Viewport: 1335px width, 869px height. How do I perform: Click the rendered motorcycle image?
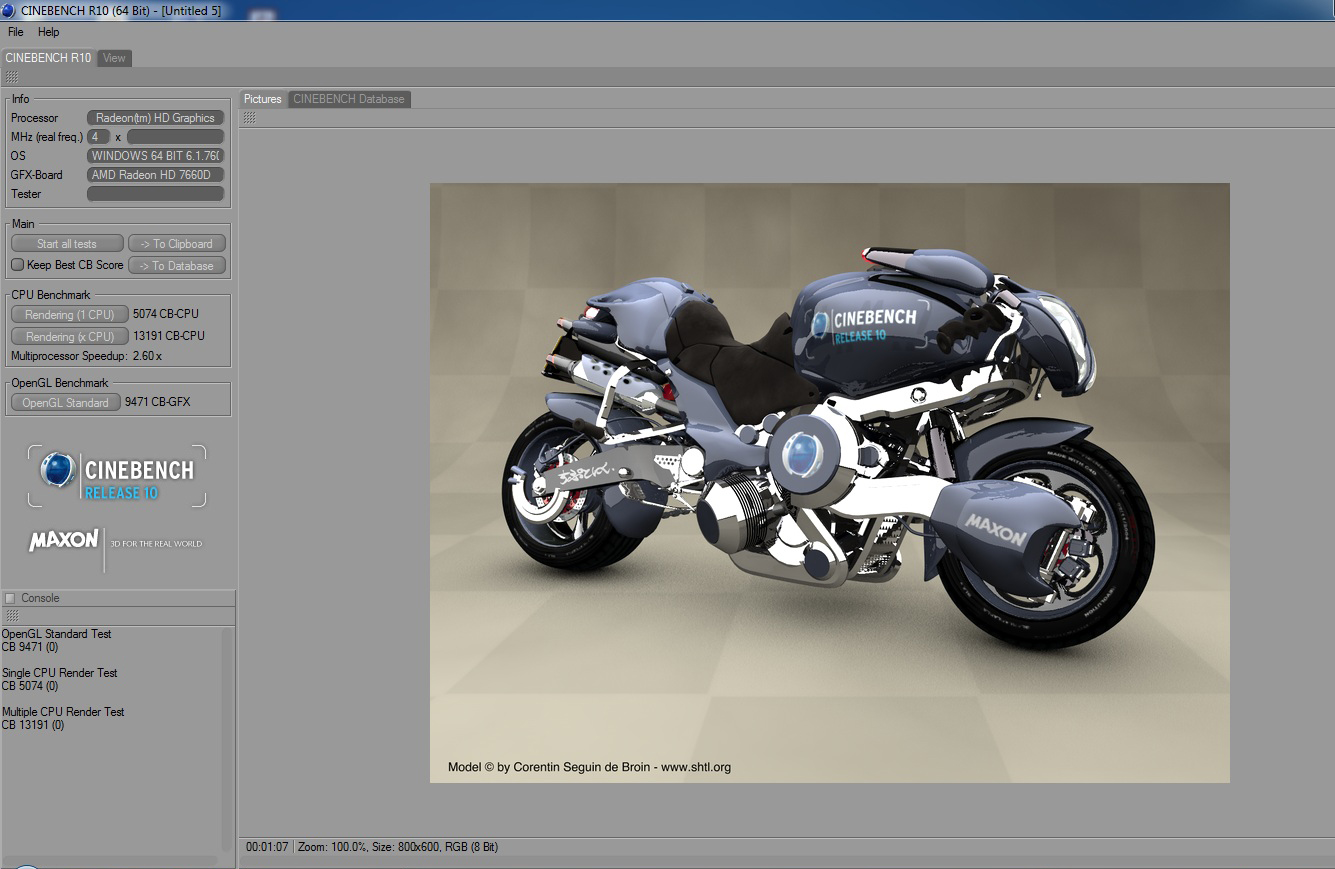(830, 483)
